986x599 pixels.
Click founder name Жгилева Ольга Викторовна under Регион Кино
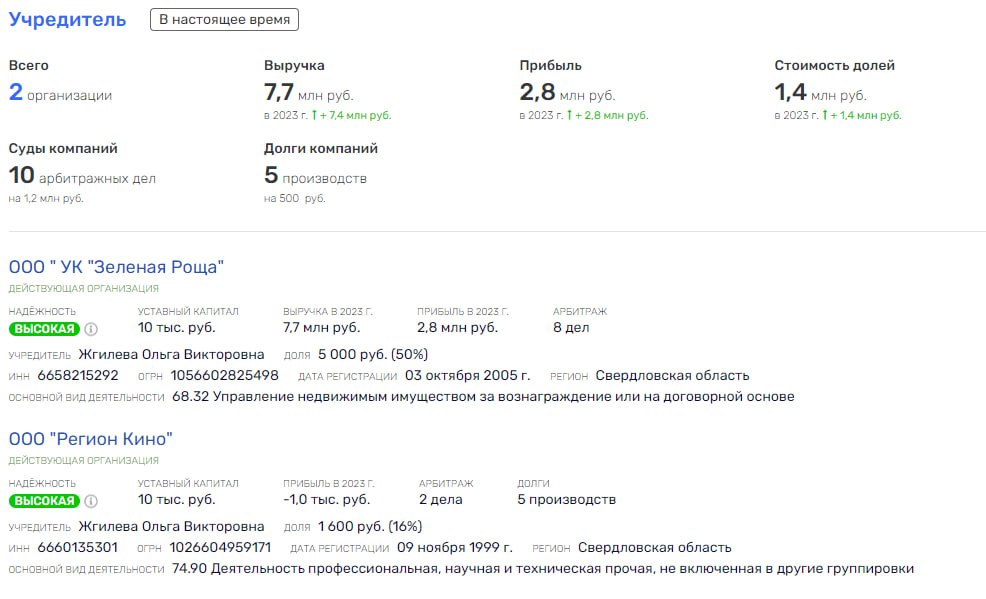point(171,527)
